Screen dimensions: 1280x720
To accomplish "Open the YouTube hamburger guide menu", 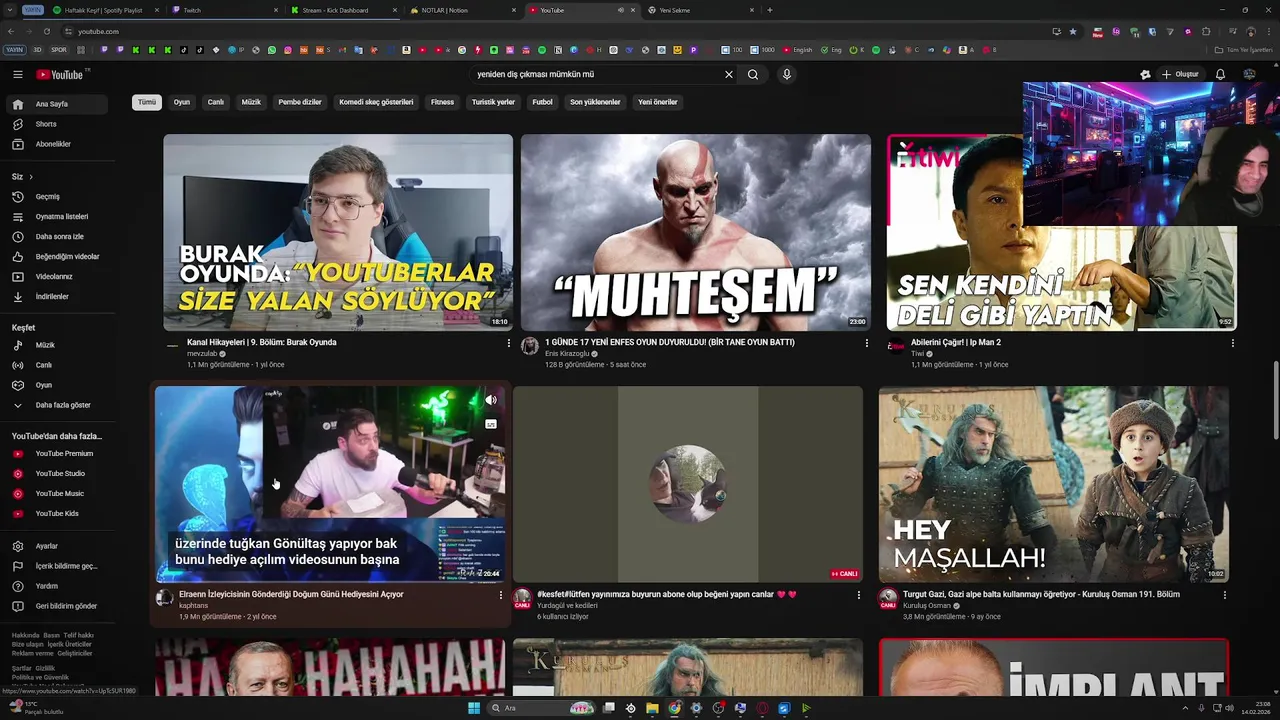I will [18, 74].
